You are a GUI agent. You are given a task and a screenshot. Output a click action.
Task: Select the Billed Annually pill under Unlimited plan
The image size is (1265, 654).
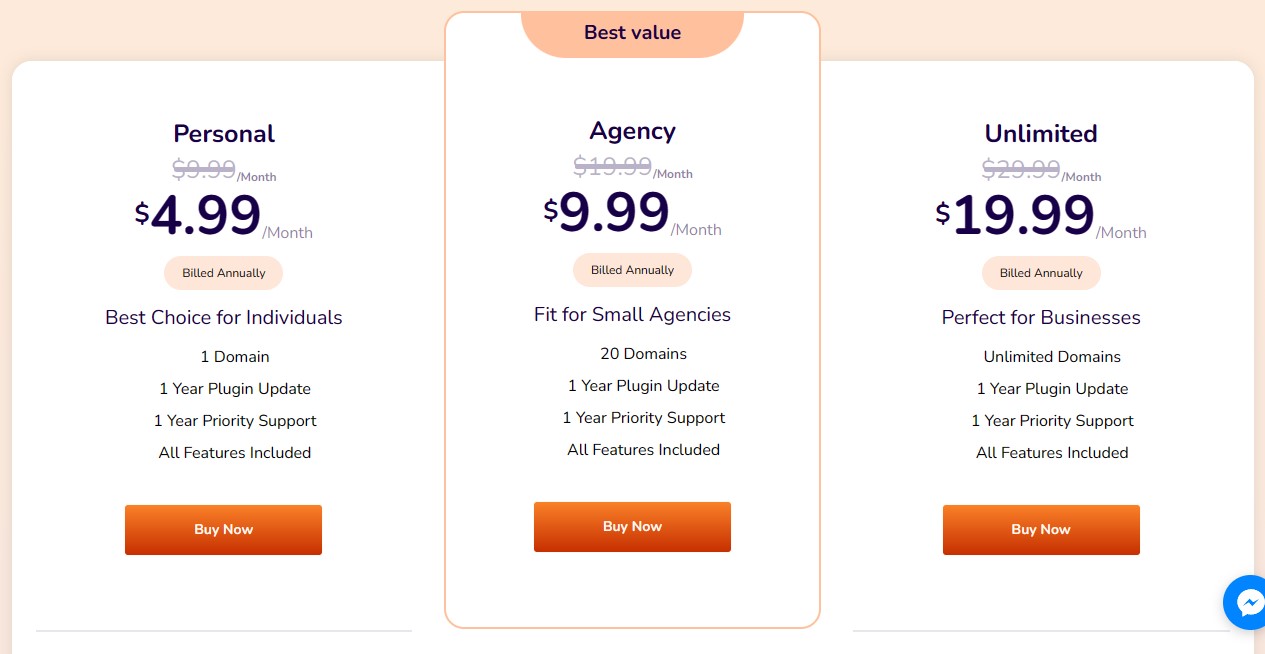1041,272
